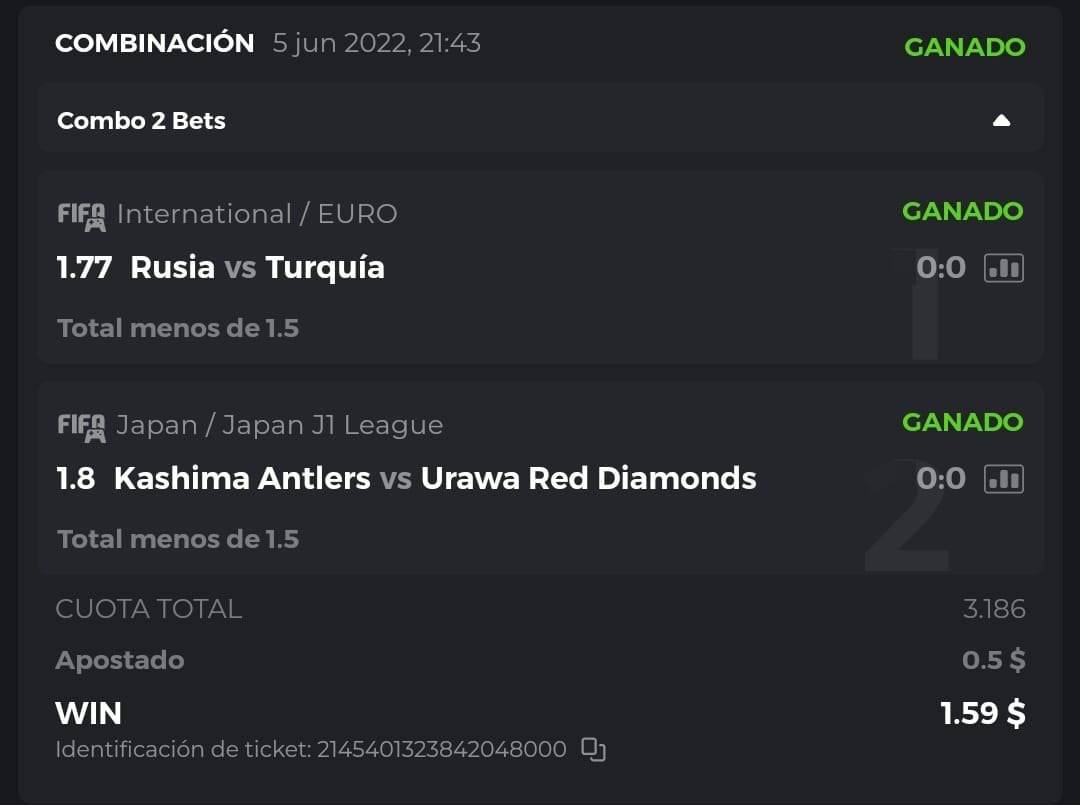The width and height of the screenshot is (1080, 805).
Task: Click the 1.59 $ win amount
Action: tap(982, 713)
